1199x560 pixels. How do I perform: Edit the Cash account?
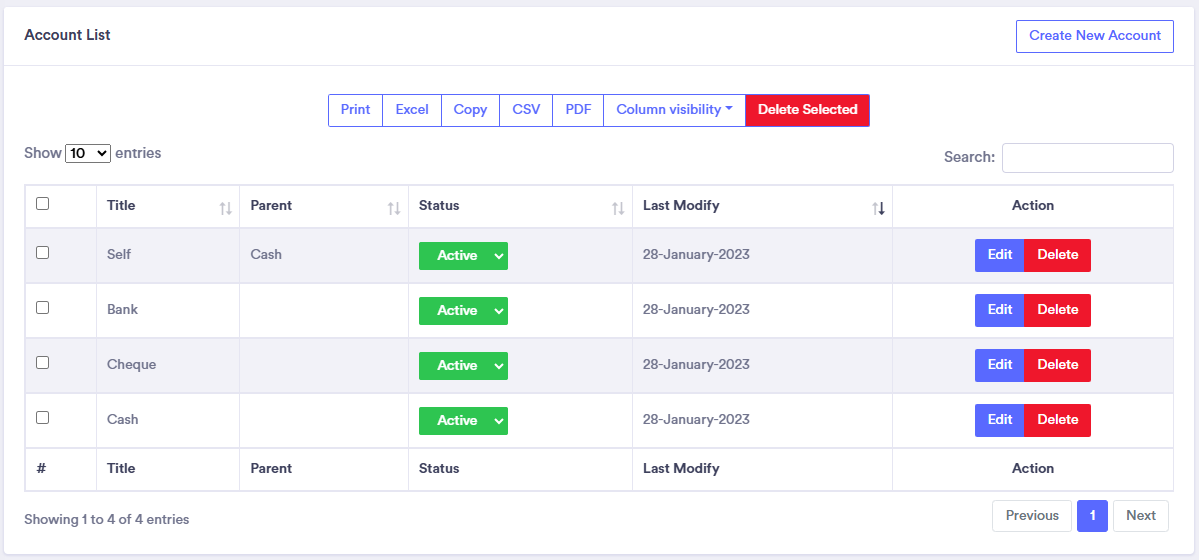tap(999, 420)
